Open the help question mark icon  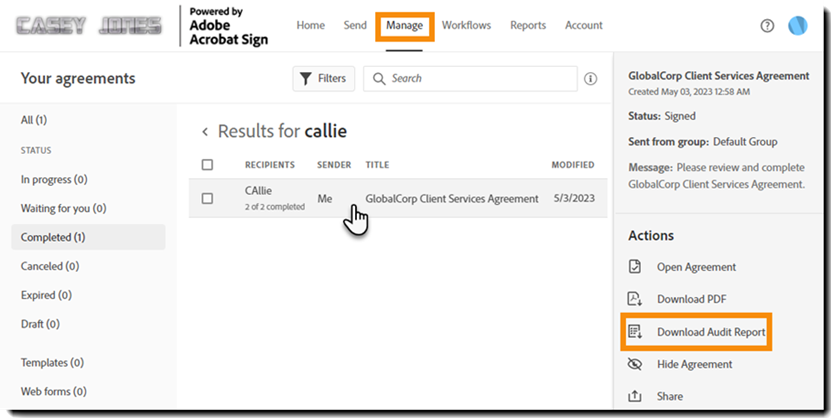click(767, 25)
